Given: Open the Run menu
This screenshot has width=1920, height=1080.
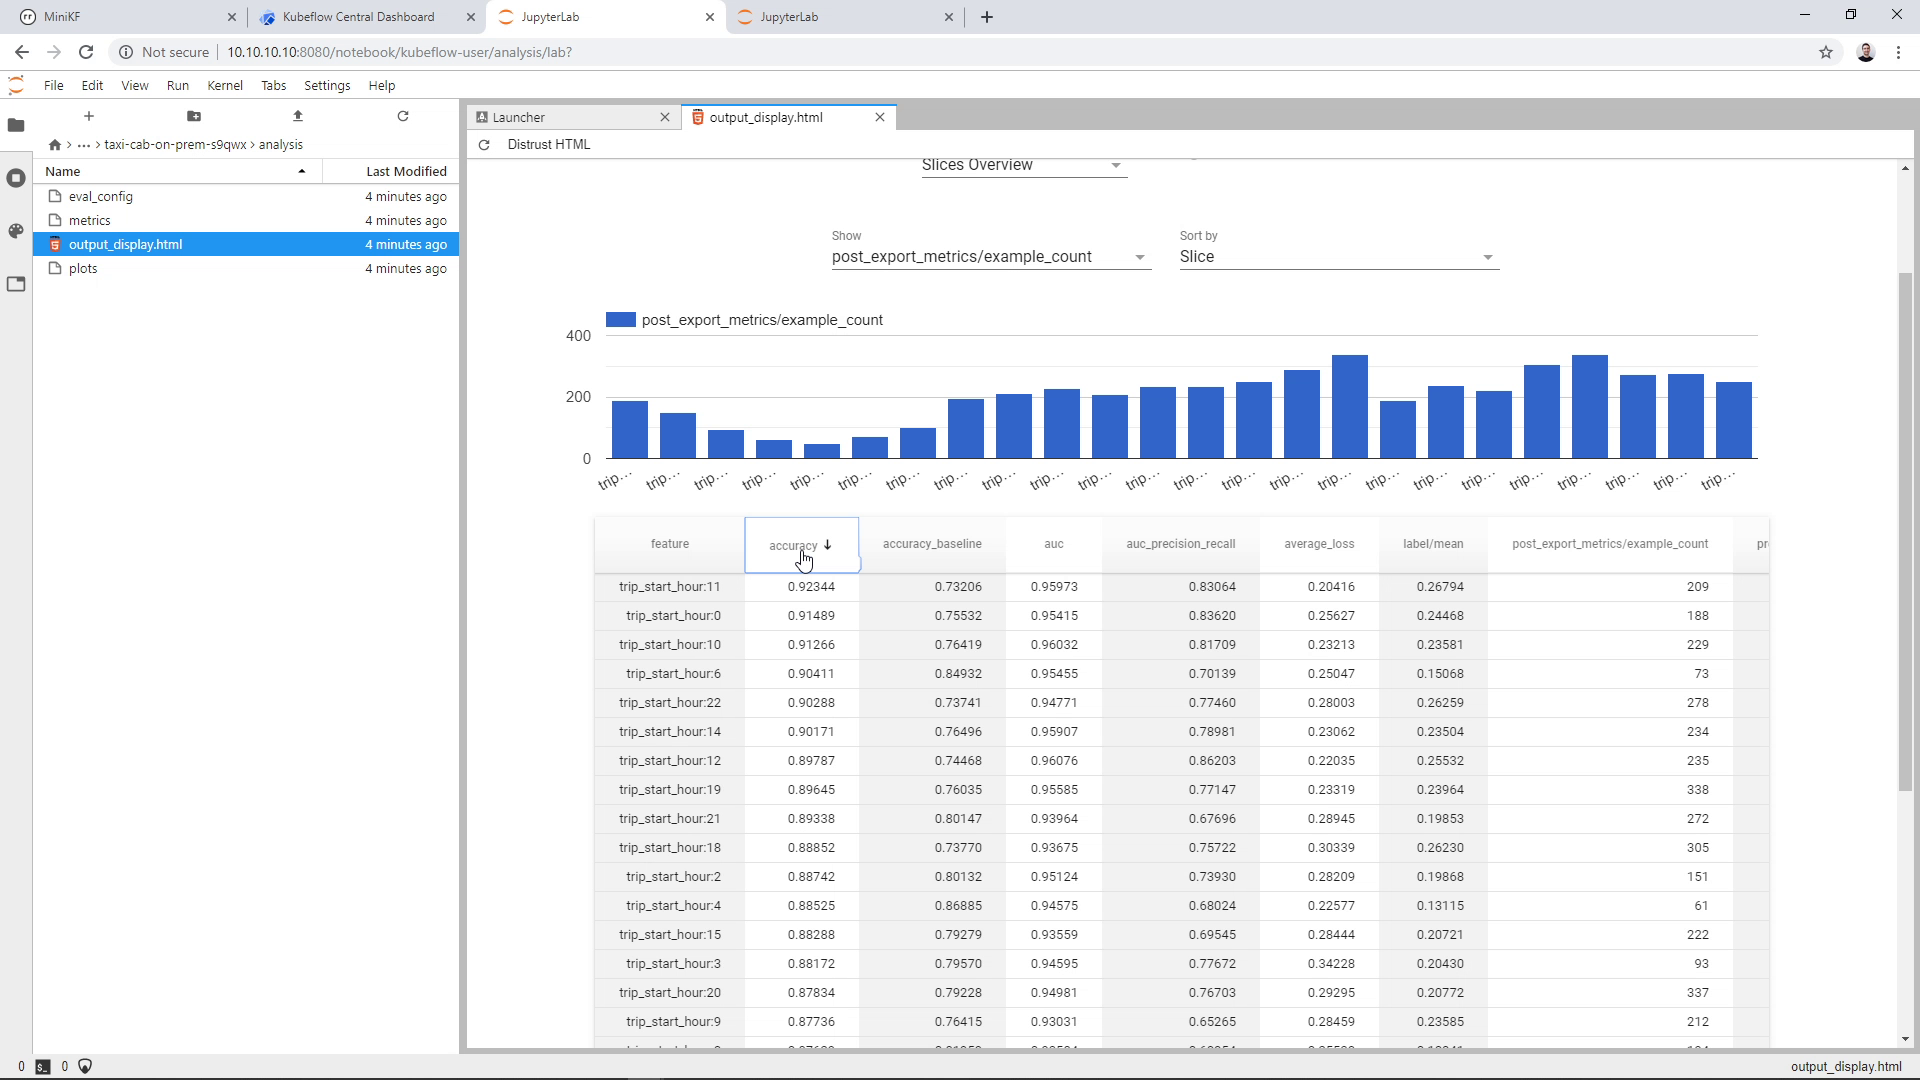Looking at the screenshot, I should point(178,86).
